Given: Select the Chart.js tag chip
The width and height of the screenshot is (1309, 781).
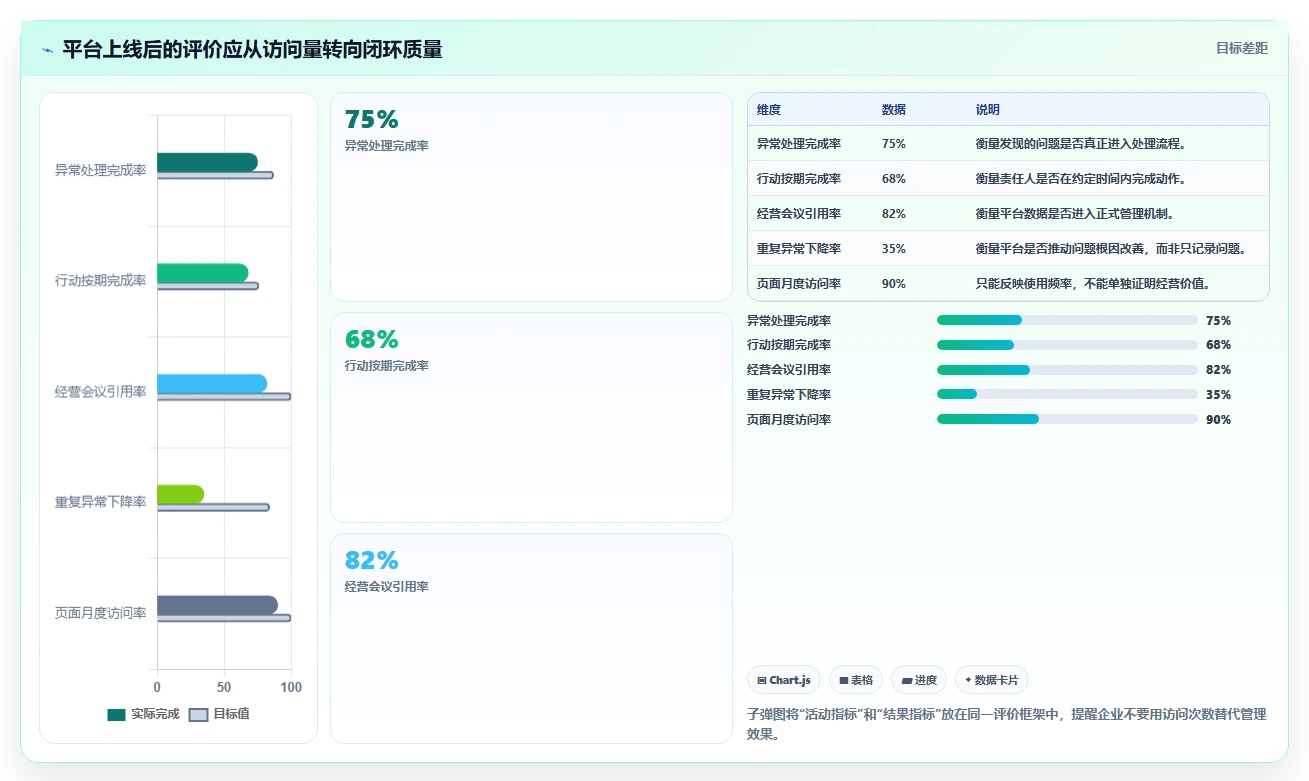Looking at the screenshot, I should coord(784,680).
